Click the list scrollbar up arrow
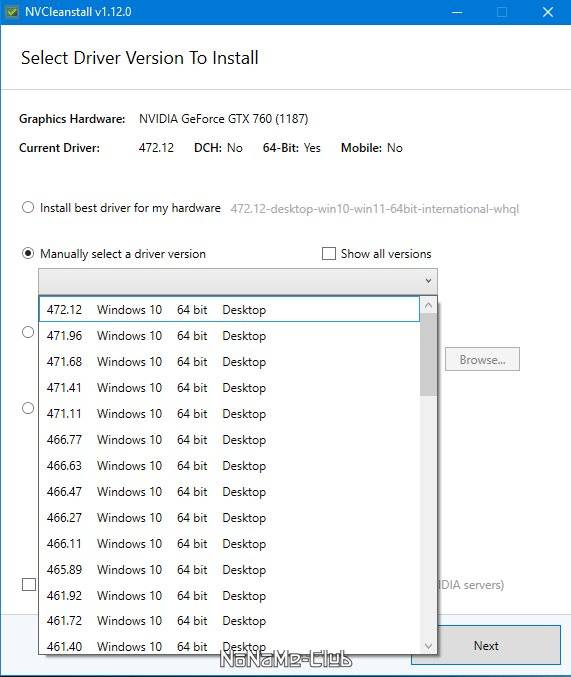This screenshot has width=571, height=677. click(x=428, y=305)
